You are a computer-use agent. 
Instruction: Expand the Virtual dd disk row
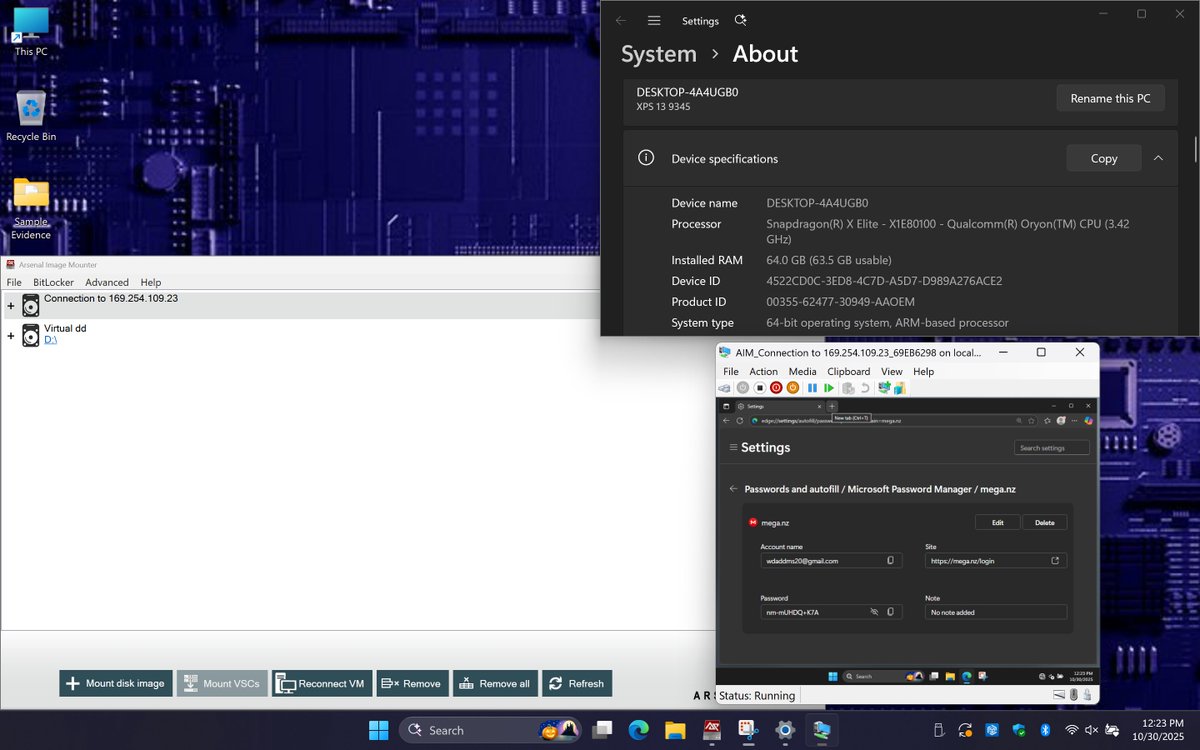coord(11,335)
